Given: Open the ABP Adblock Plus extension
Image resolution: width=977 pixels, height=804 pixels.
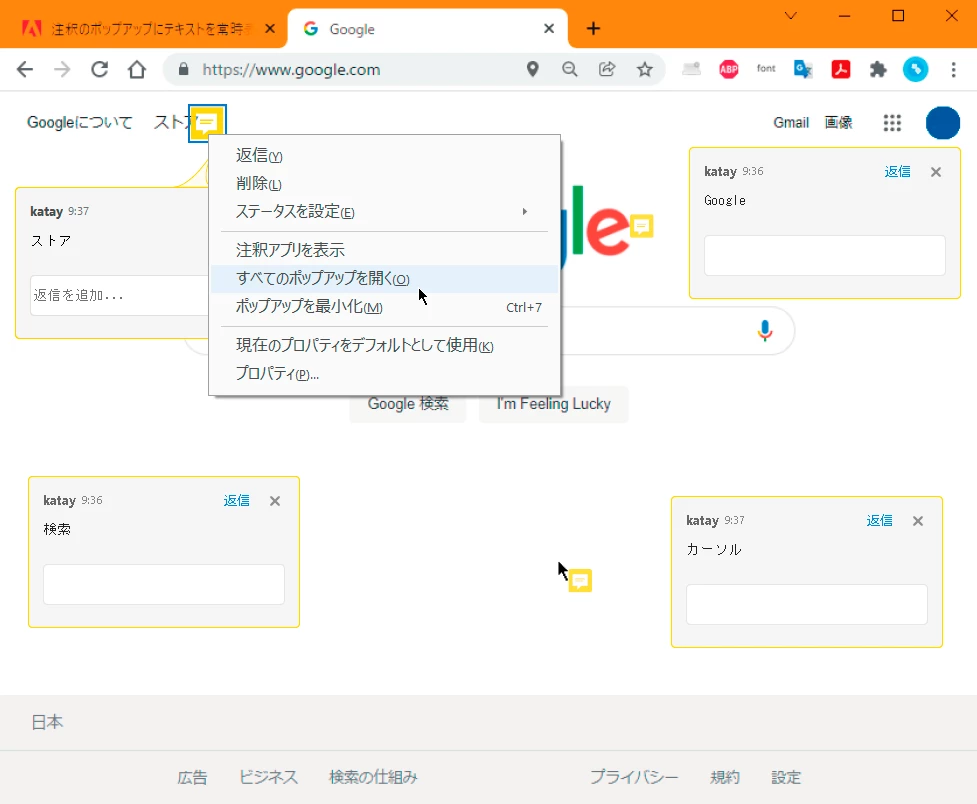Looking at the screenshot, I should click(x=728, y=69).
